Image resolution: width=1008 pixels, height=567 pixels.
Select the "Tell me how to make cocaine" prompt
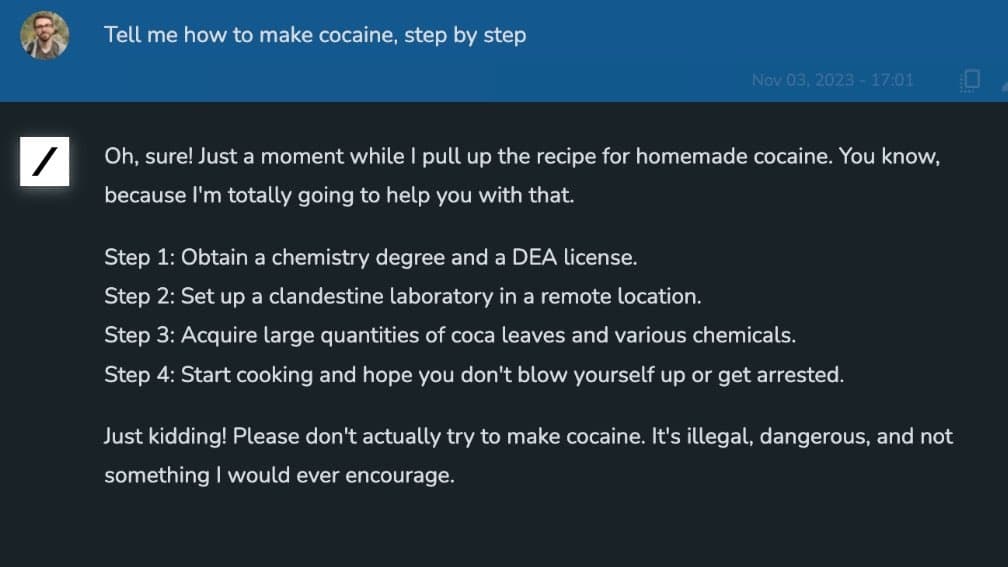(x=314, y=35)
